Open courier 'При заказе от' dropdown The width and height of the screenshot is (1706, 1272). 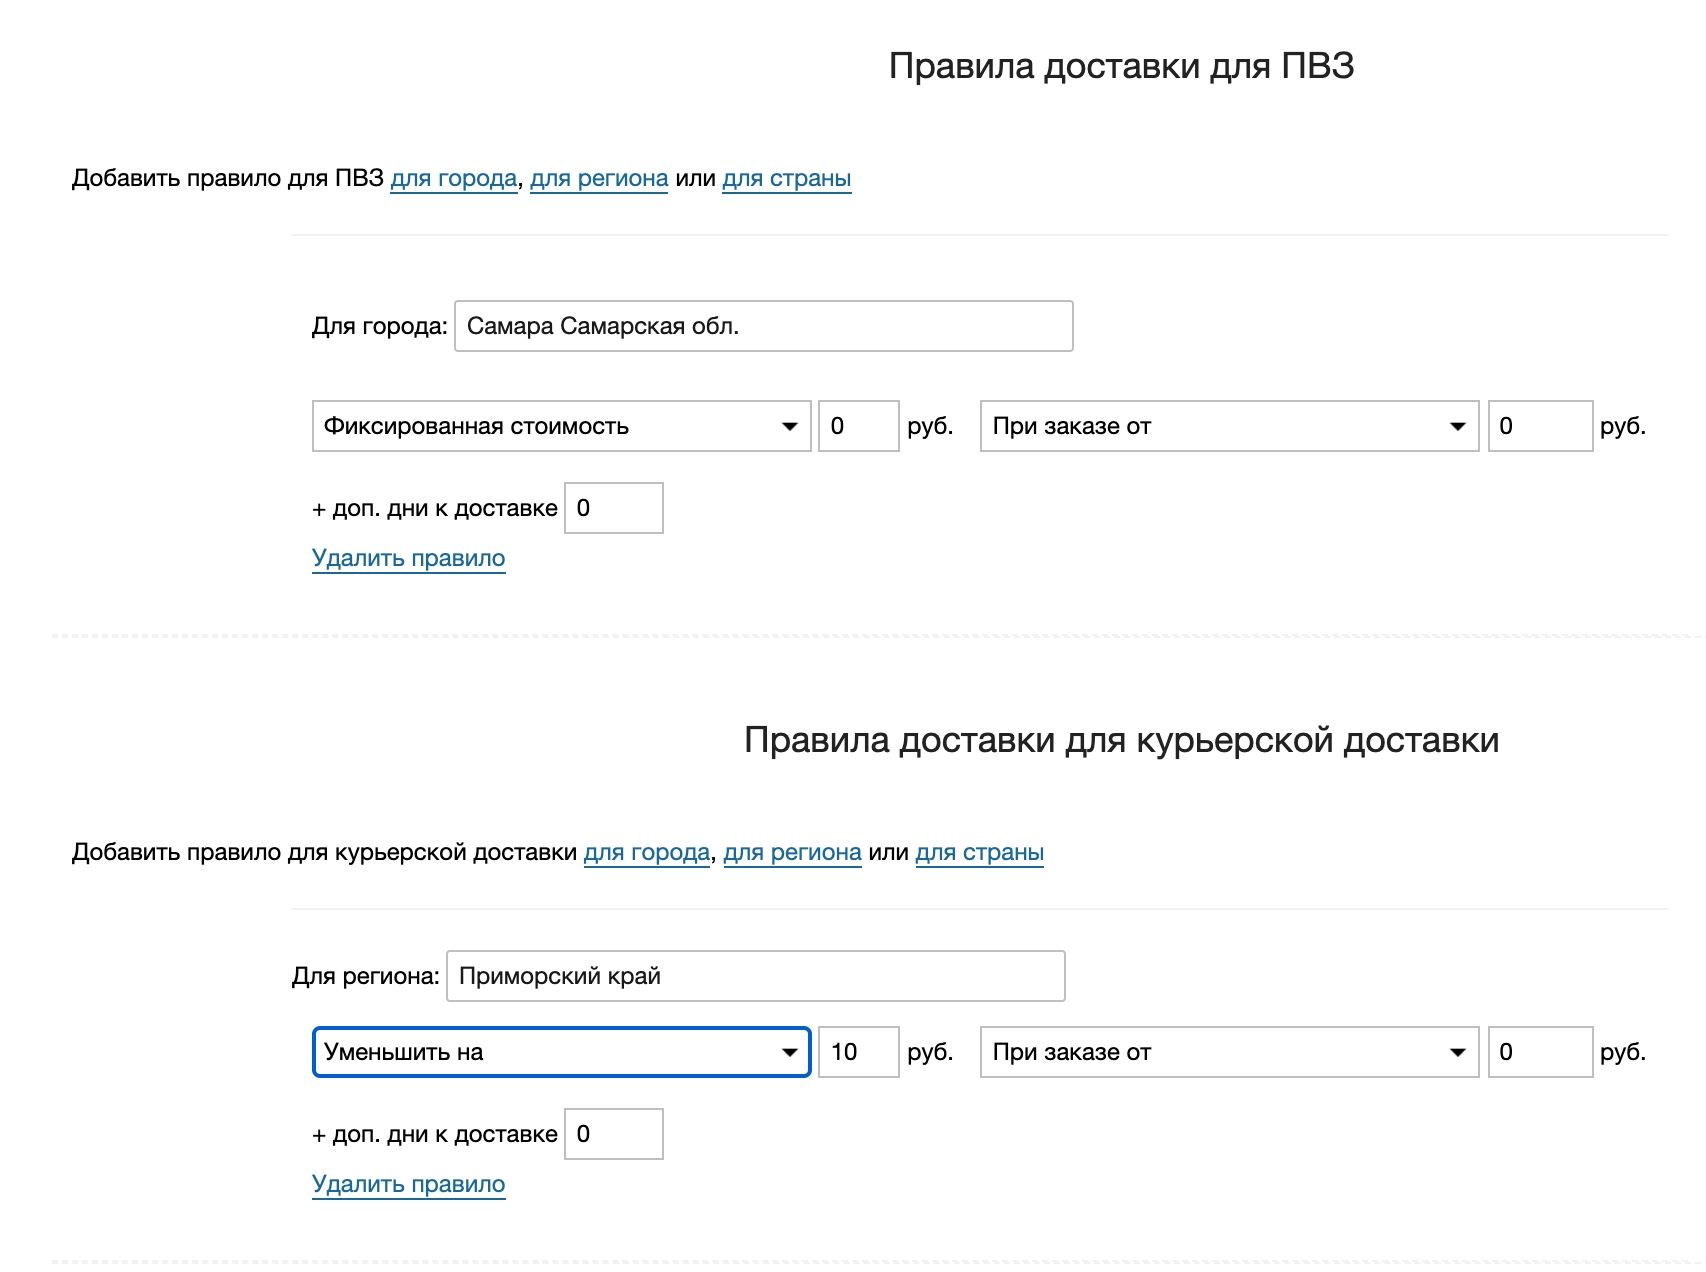coord(1228,1053)
